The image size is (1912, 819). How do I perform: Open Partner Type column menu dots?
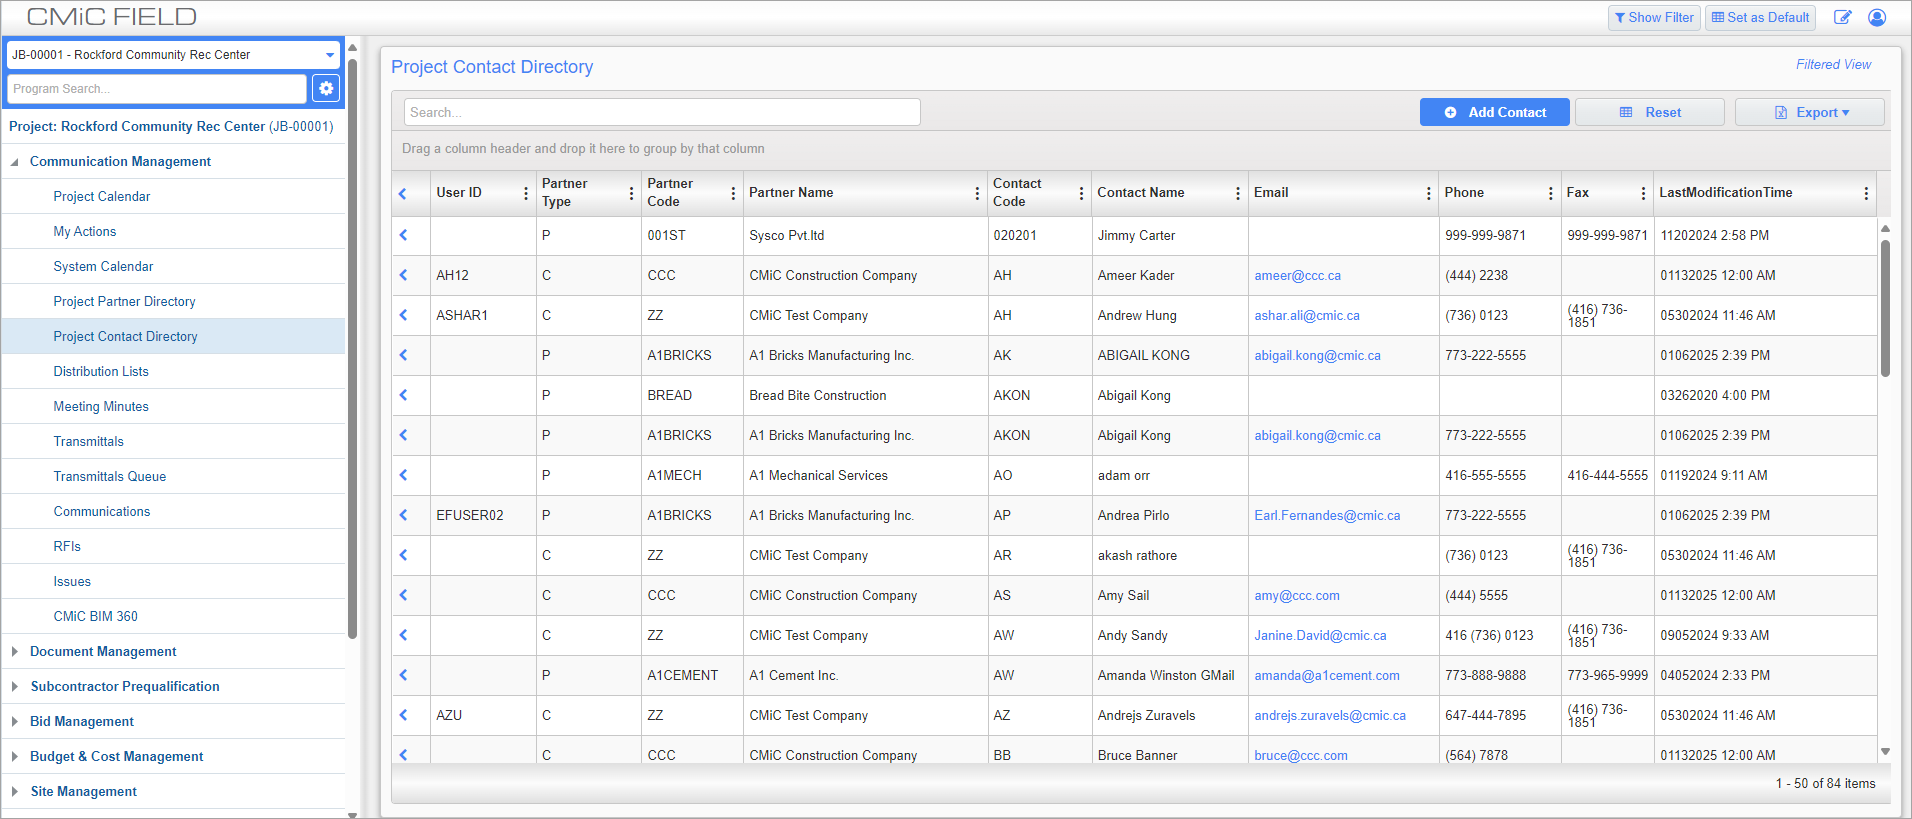[631, 193]
